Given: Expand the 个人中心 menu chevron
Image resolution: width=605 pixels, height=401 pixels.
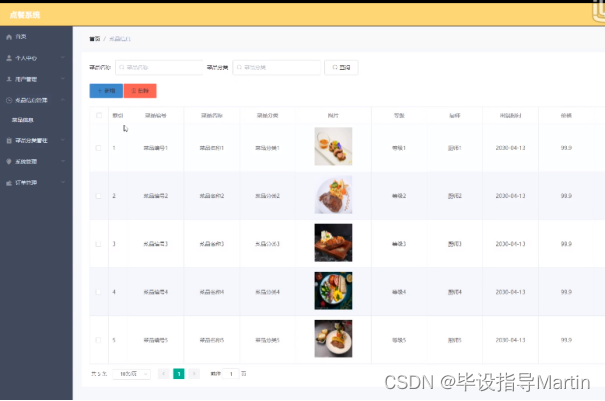Looking at the screenshot, I should pos(63,58).
